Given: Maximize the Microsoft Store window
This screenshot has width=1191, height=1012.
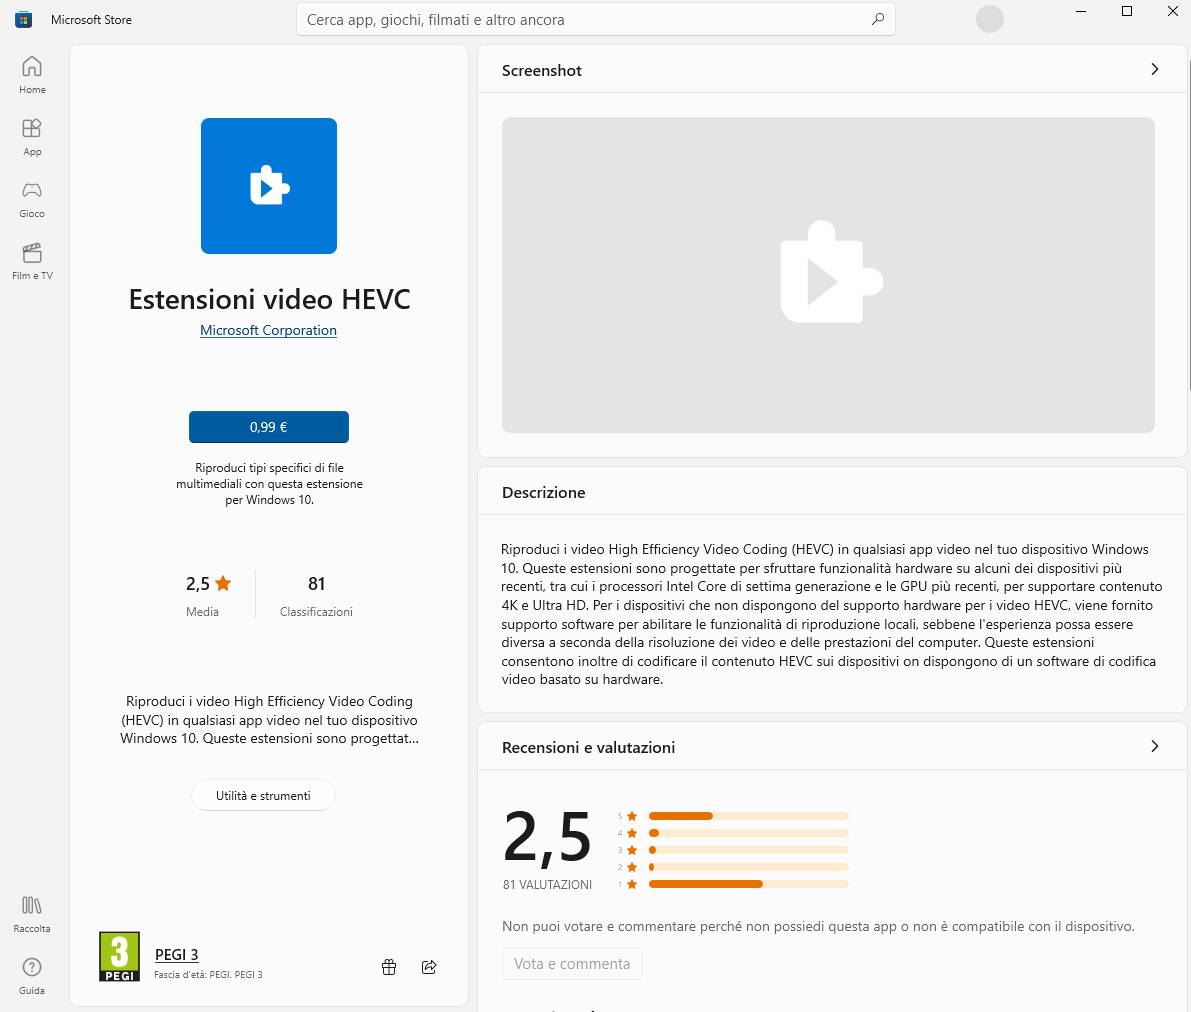Looking at the screenshot, I should tap(1127, 11).
